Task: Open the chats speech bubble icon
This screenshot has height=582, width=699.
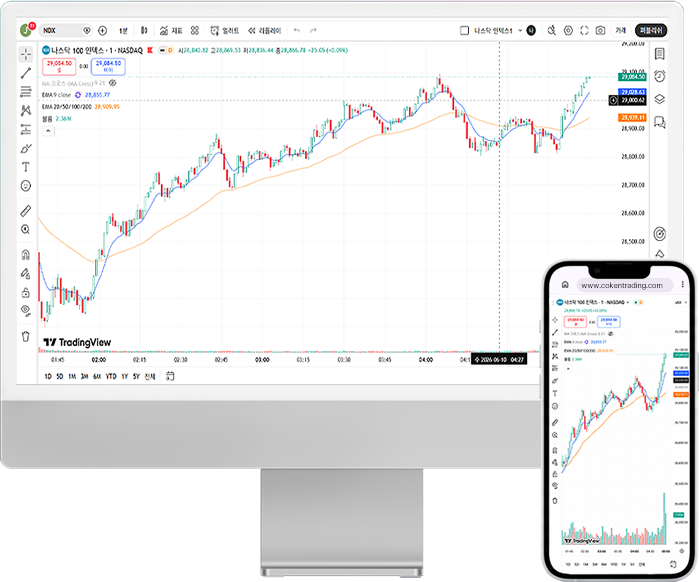Action: click(660, 122)
